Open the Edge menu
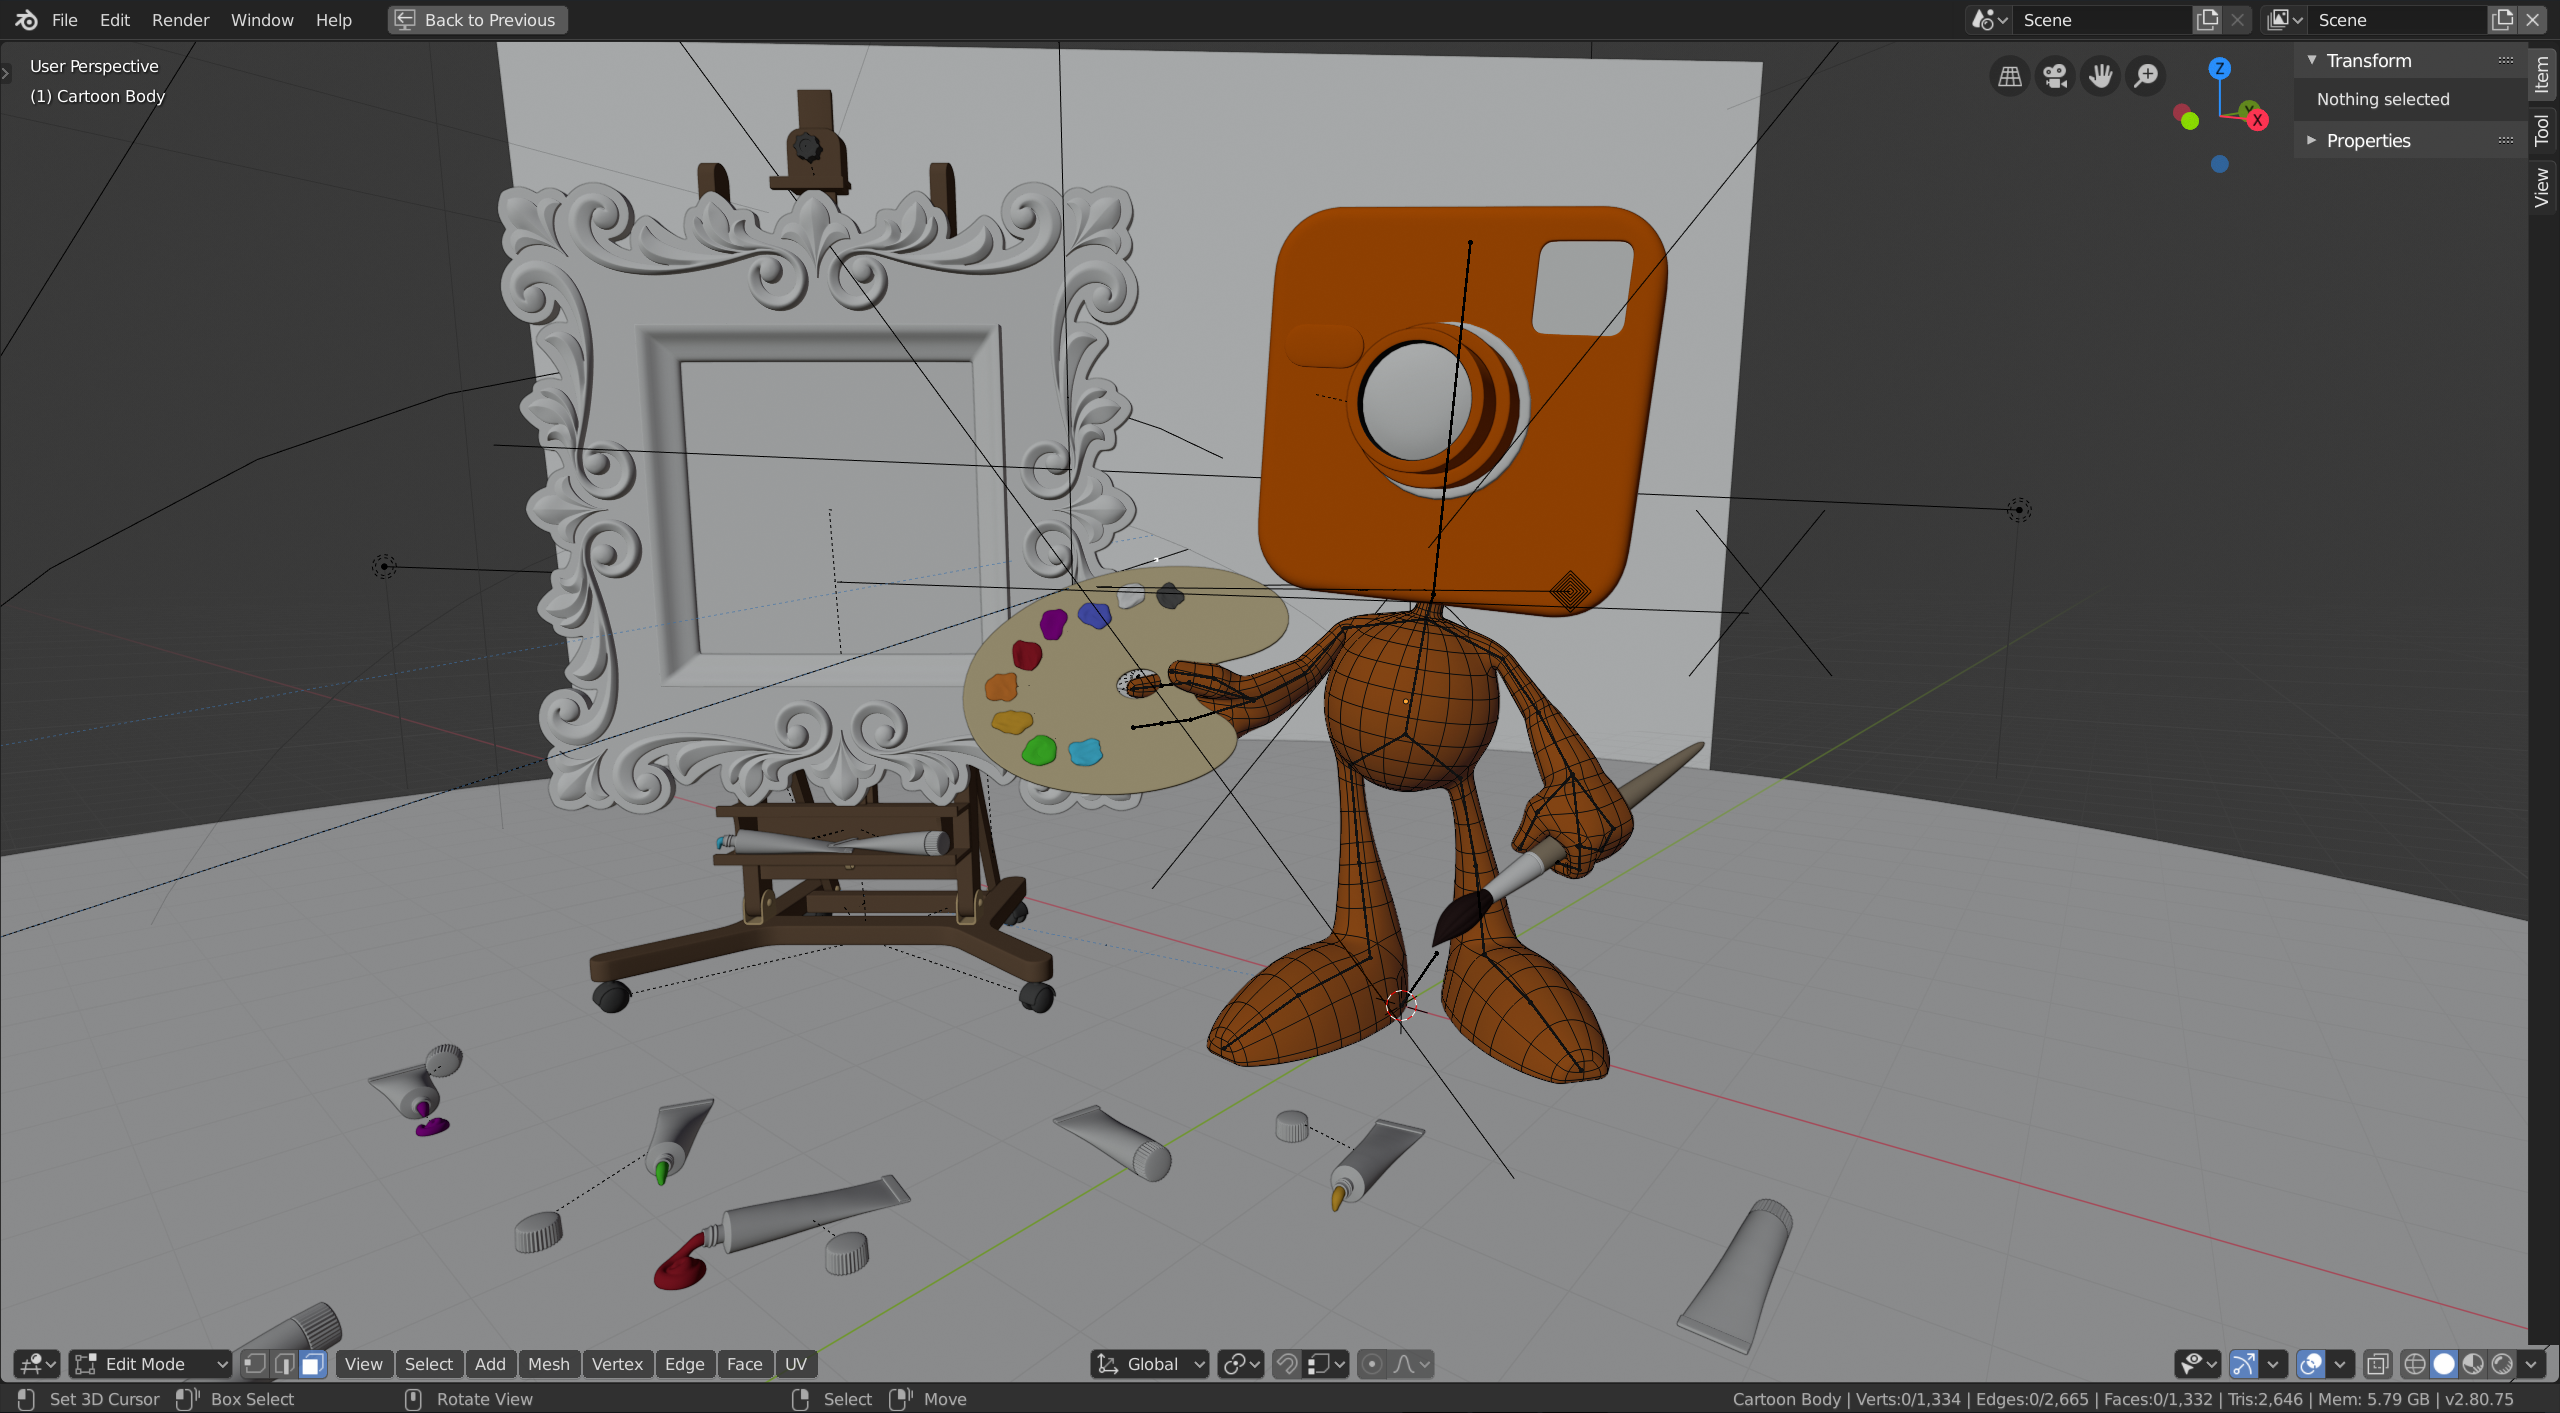Viewport: 2560px width, 1413px height. 684,1364
